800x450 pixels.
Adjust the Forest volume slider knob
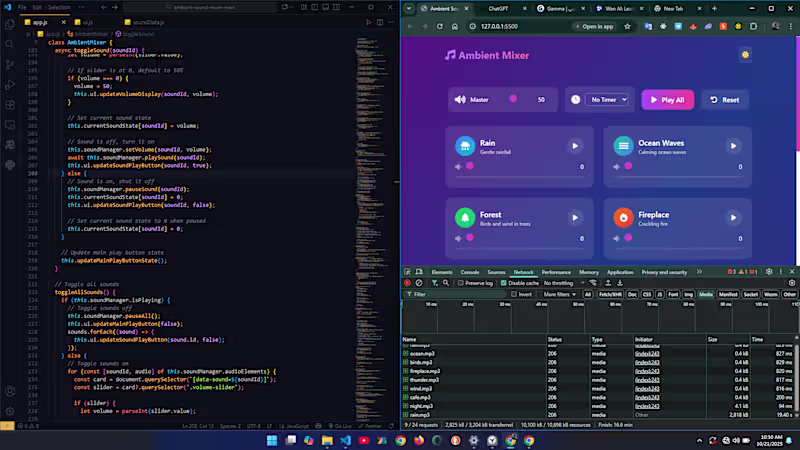470,237
